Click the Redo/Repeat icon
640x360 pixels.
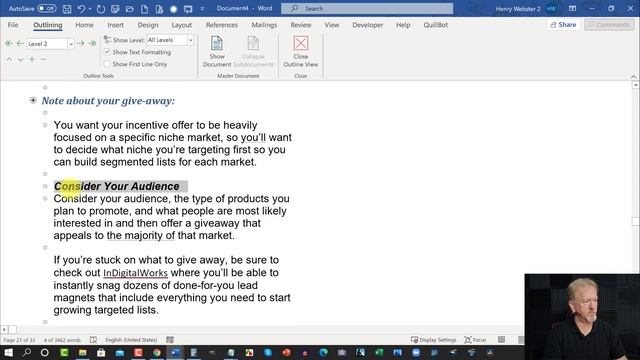[x=100, y=9]
